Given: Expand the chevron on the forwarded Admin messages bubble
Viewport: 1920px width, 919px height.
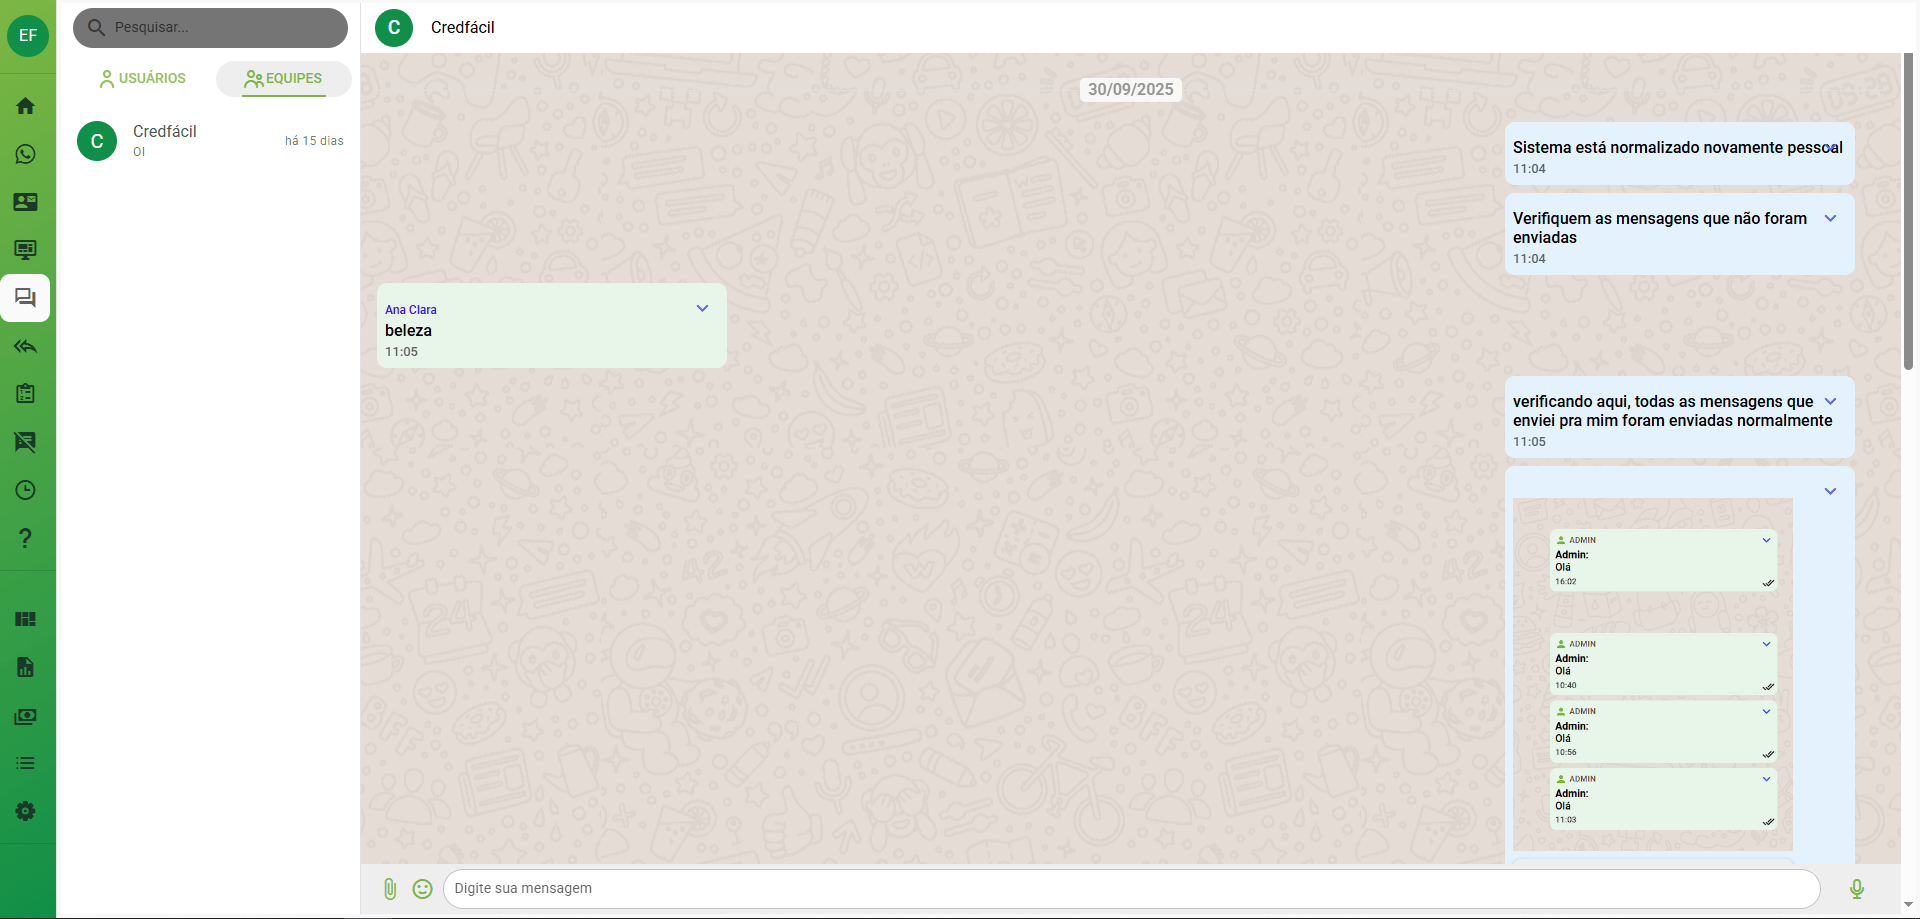Looking at the screenshot, I should pos(1832,491).
